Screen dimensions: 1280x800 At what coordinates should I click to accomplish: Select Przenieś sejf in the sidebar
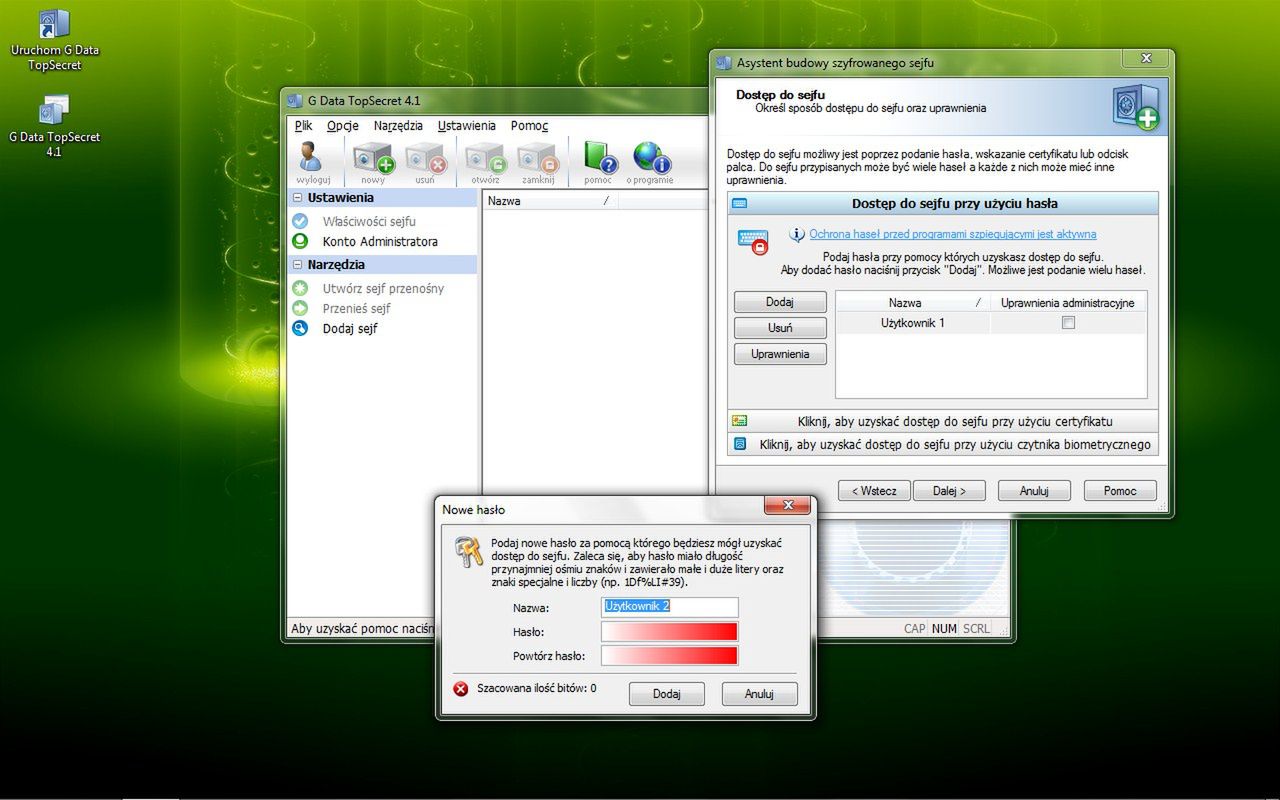click(x=356, y=308)
